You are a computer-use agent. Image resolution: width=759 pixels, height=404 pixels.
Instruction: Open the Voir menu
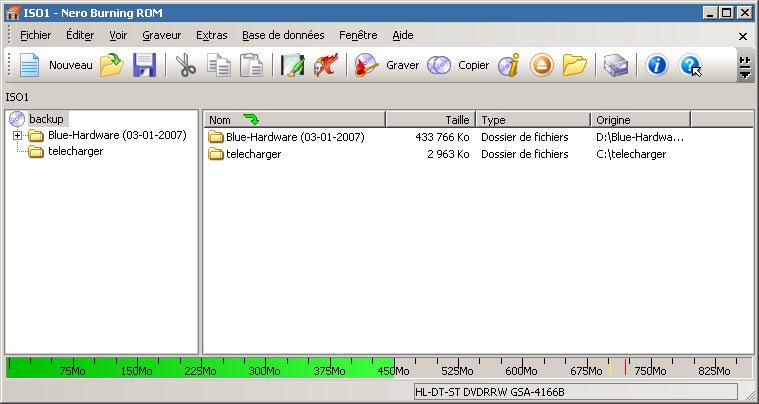click(x=118, y=35)
